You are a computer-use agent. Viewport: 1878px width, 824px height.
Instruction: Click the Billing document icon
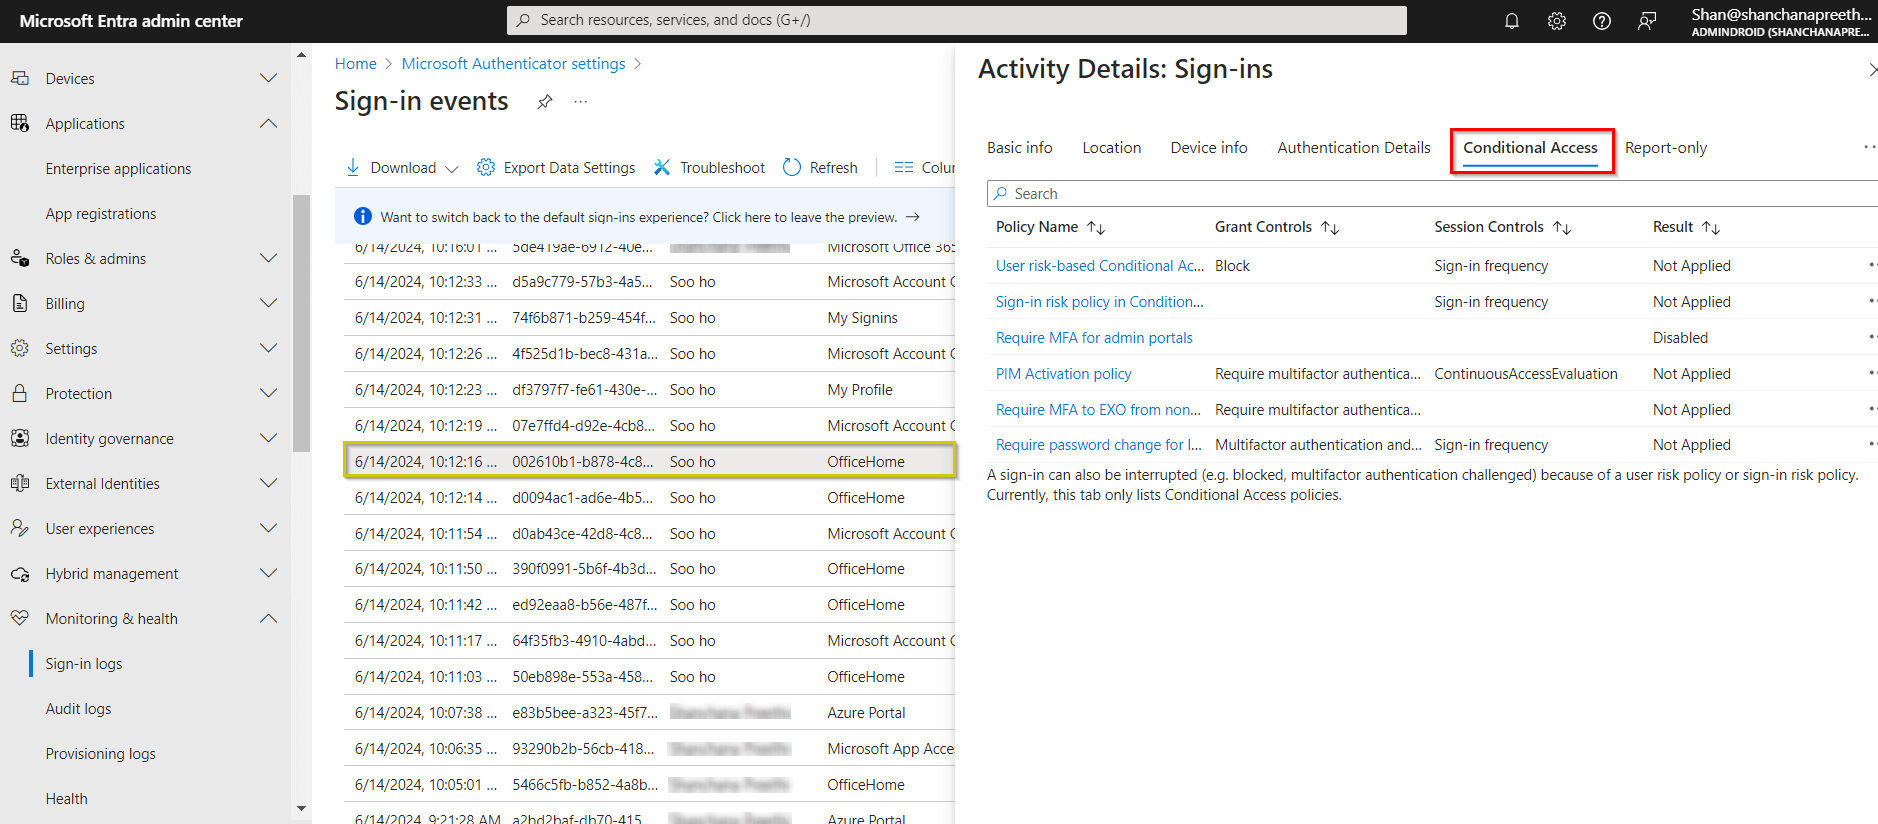[x=20, y=303]
